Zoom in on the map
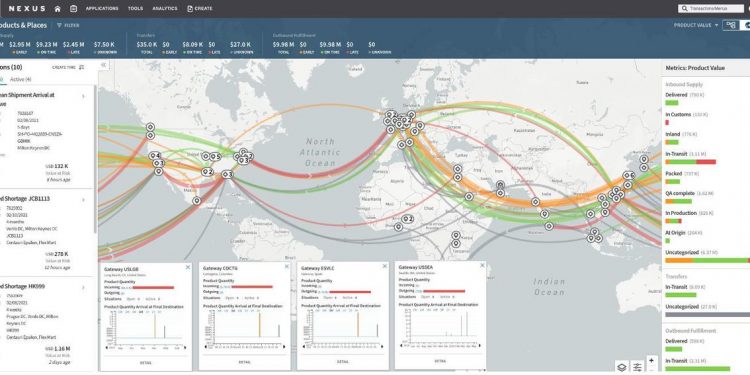Image resolution: width=750 pixels, height=375 pixels. (x=651, y=360)
